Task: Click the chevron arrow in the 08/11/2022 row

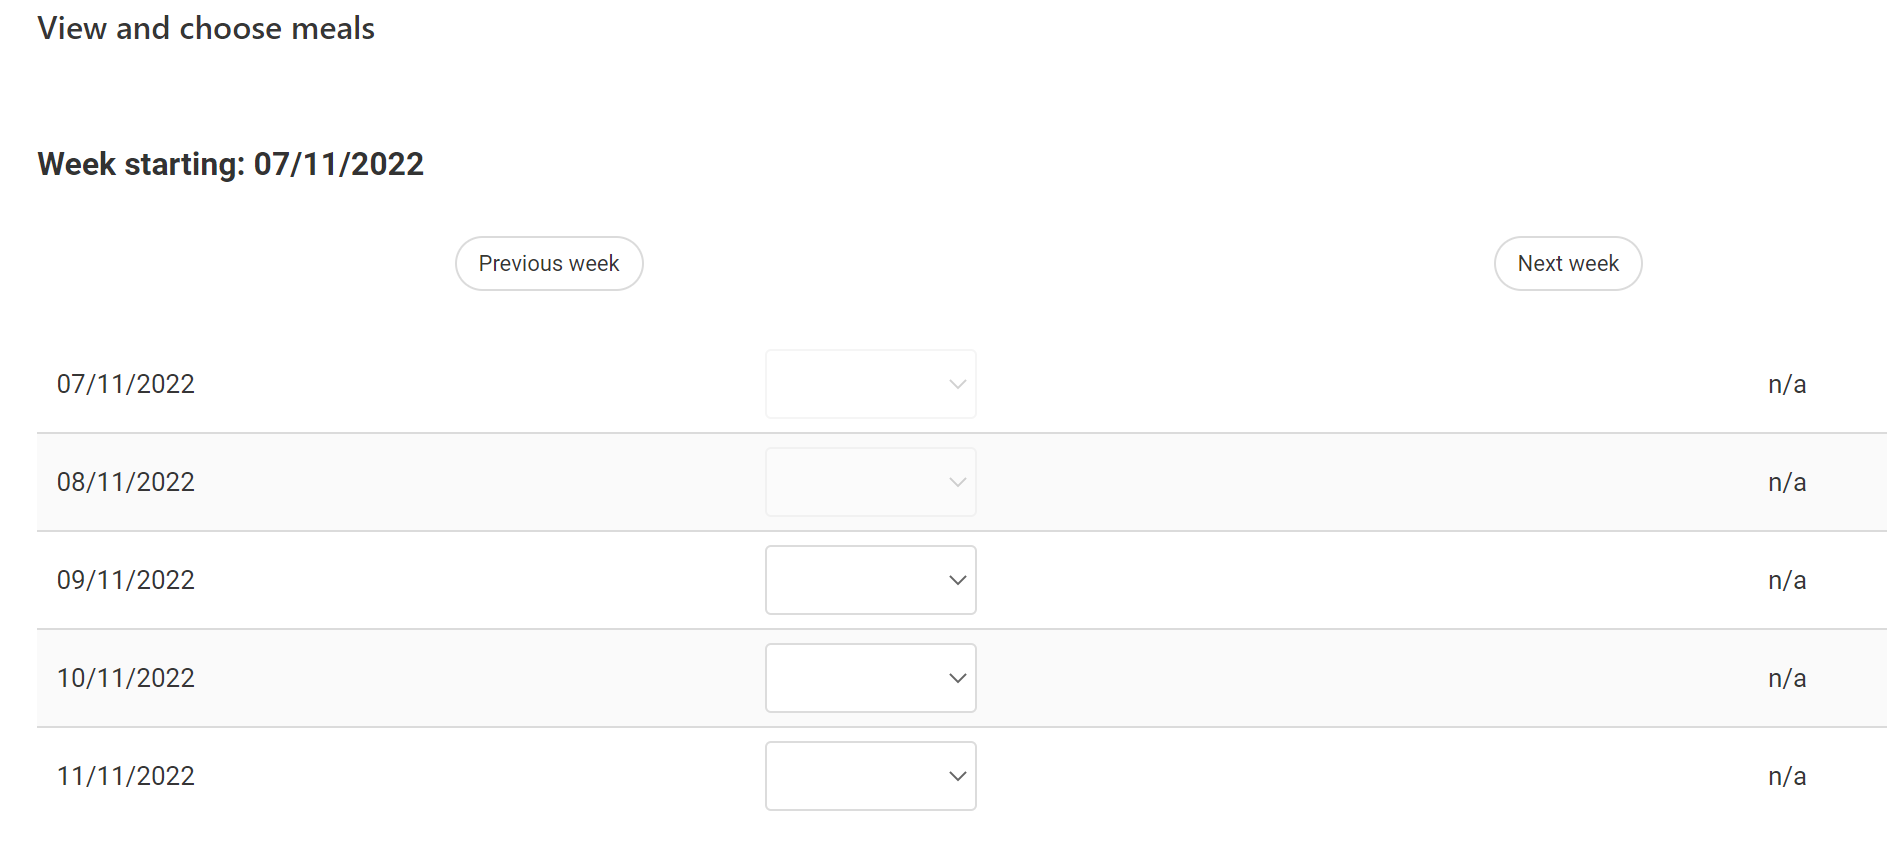Action: click(957, 483)
